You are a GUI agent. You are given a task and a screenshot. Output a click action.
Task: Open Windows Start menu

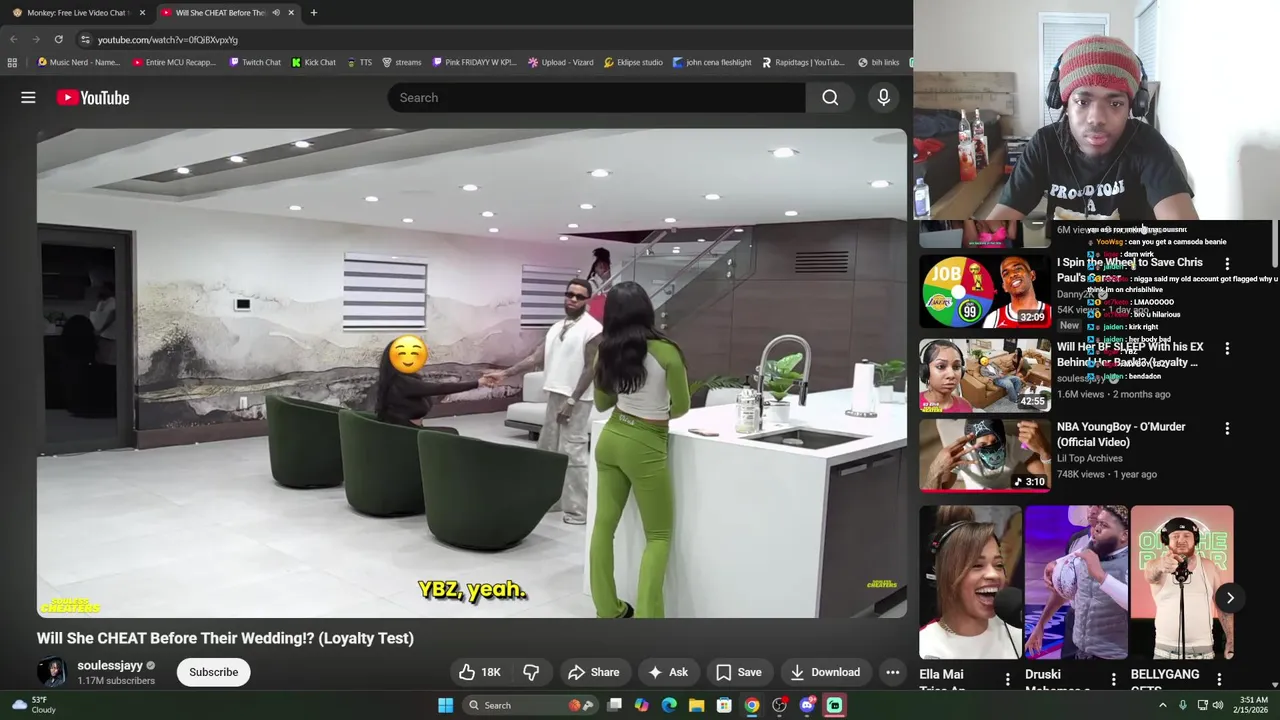pos(445,705)
